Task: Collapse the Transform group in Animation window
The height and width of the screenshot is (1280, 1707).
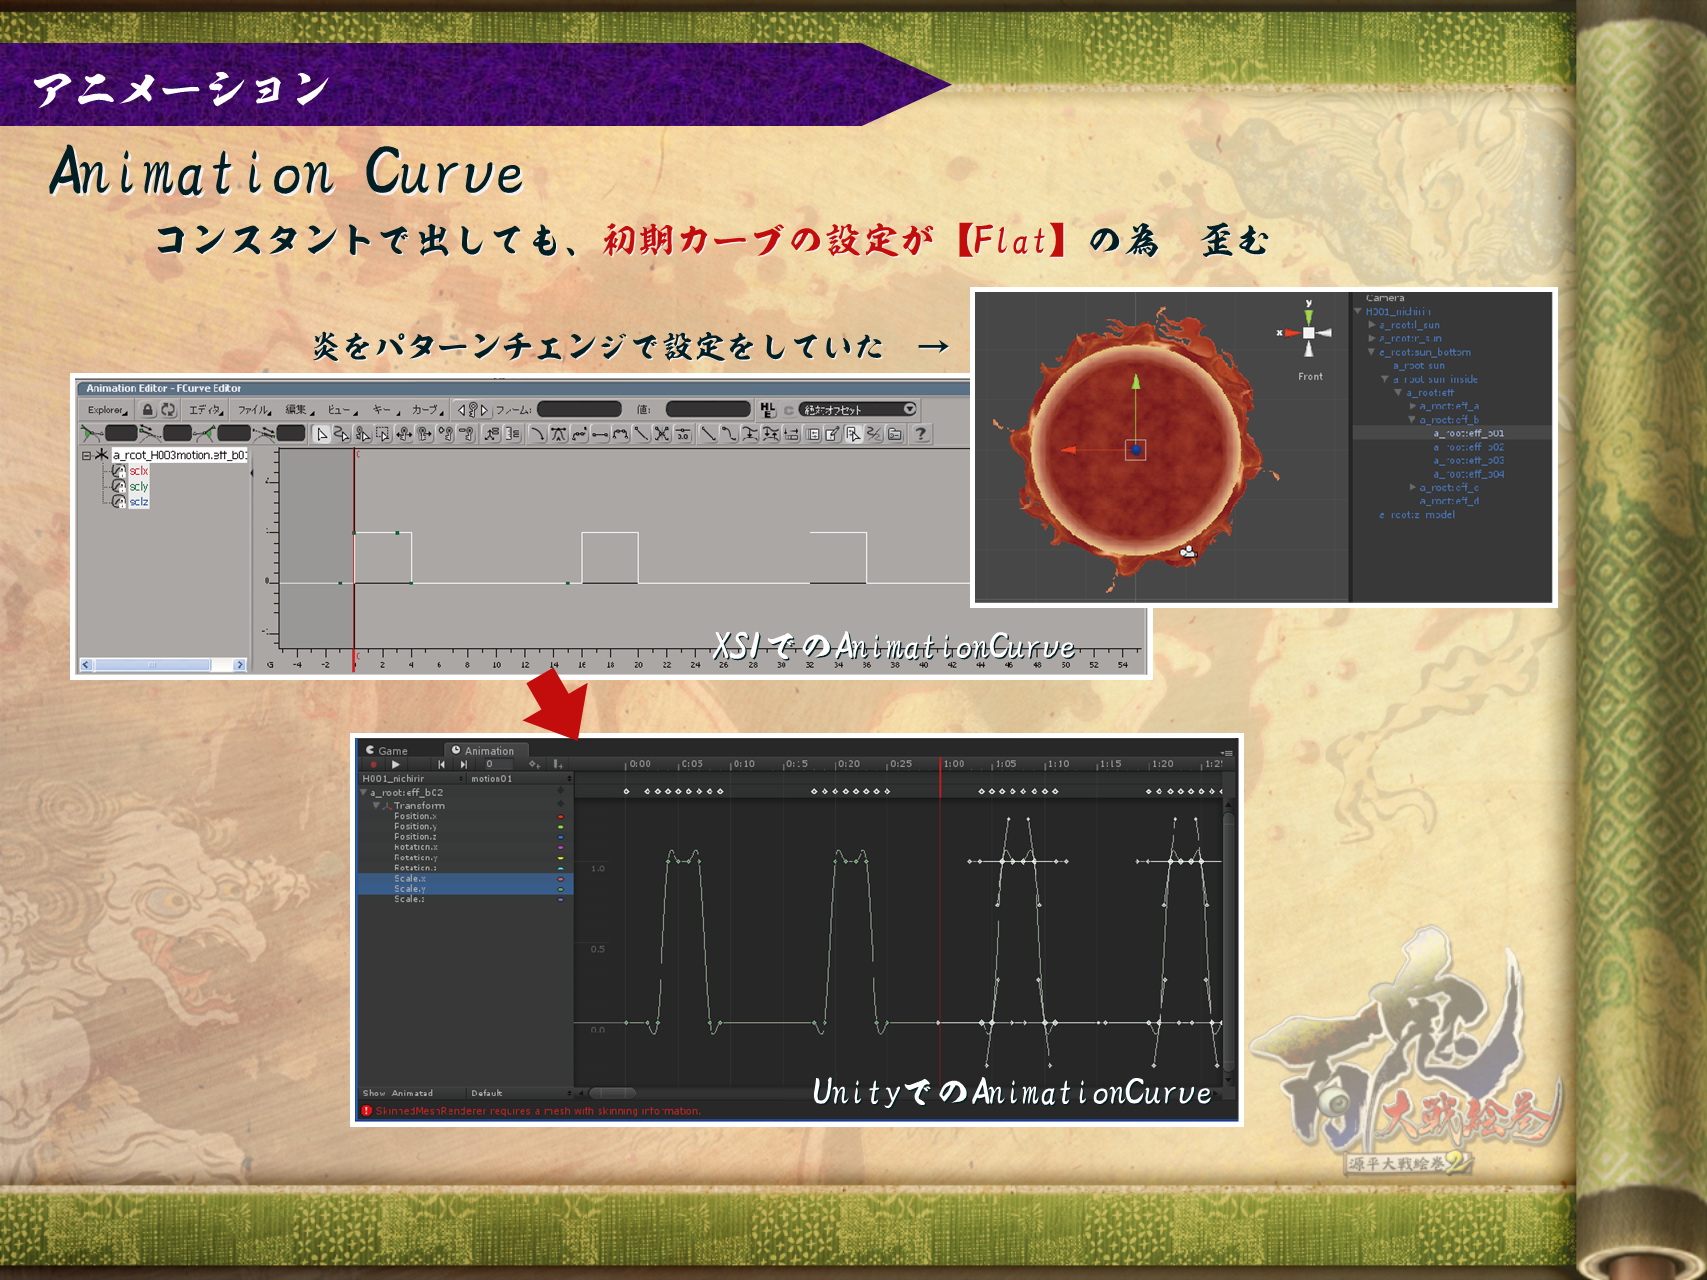Action: point(377,805)
